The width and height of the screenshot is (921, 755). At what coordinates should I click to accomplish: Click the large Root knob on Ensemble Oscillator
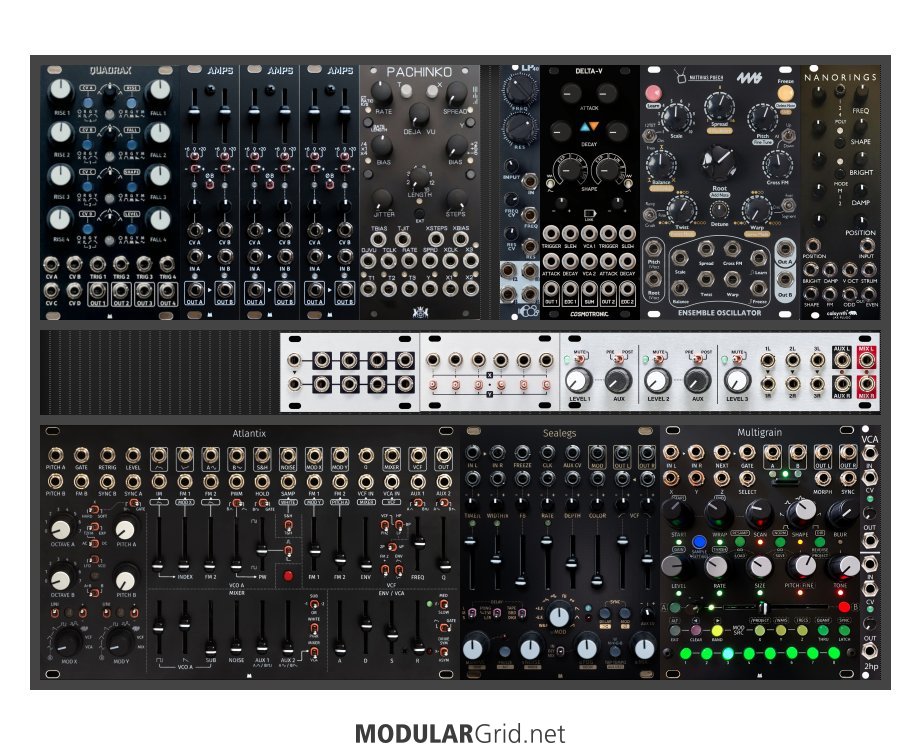(718, 163)
